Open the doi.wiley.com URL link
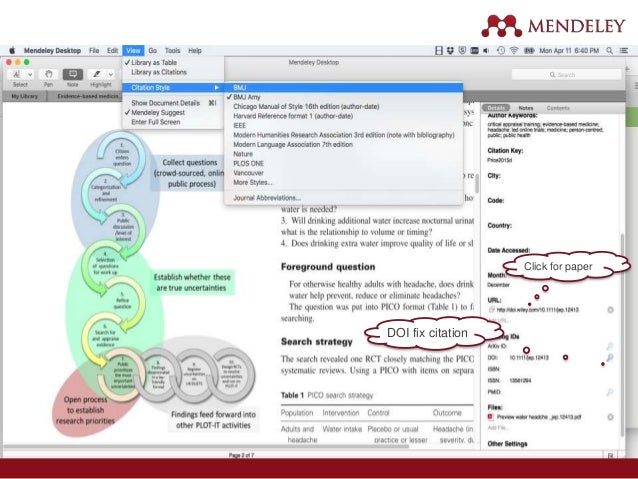 (537, 310)
